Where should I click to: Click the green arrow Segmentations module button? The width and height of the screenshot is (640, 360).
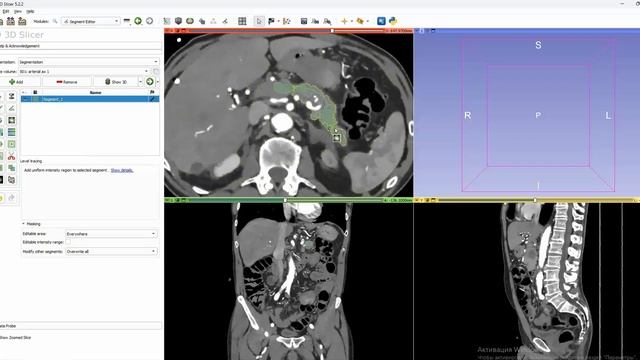[150, 82]
